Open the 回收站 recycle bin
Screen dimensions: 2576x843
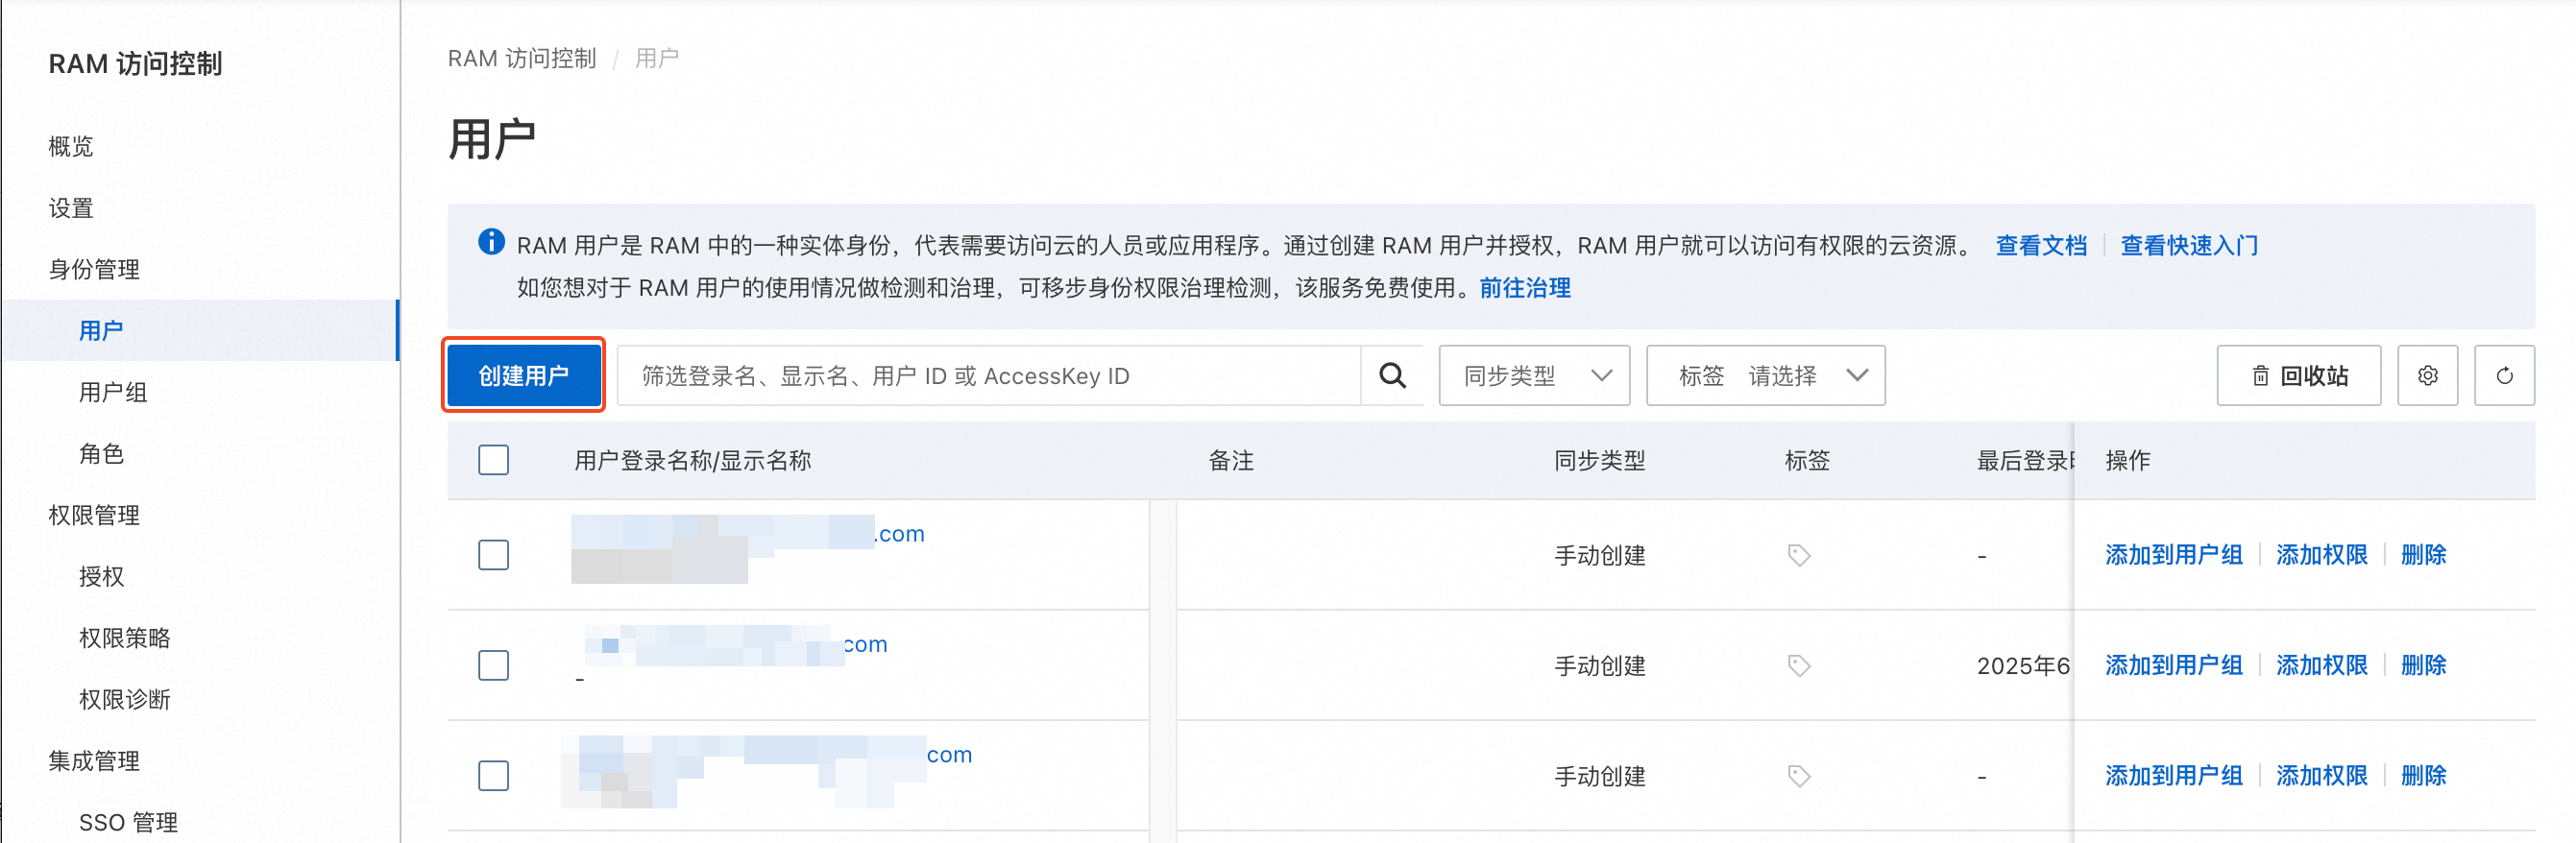(2298, 375)
